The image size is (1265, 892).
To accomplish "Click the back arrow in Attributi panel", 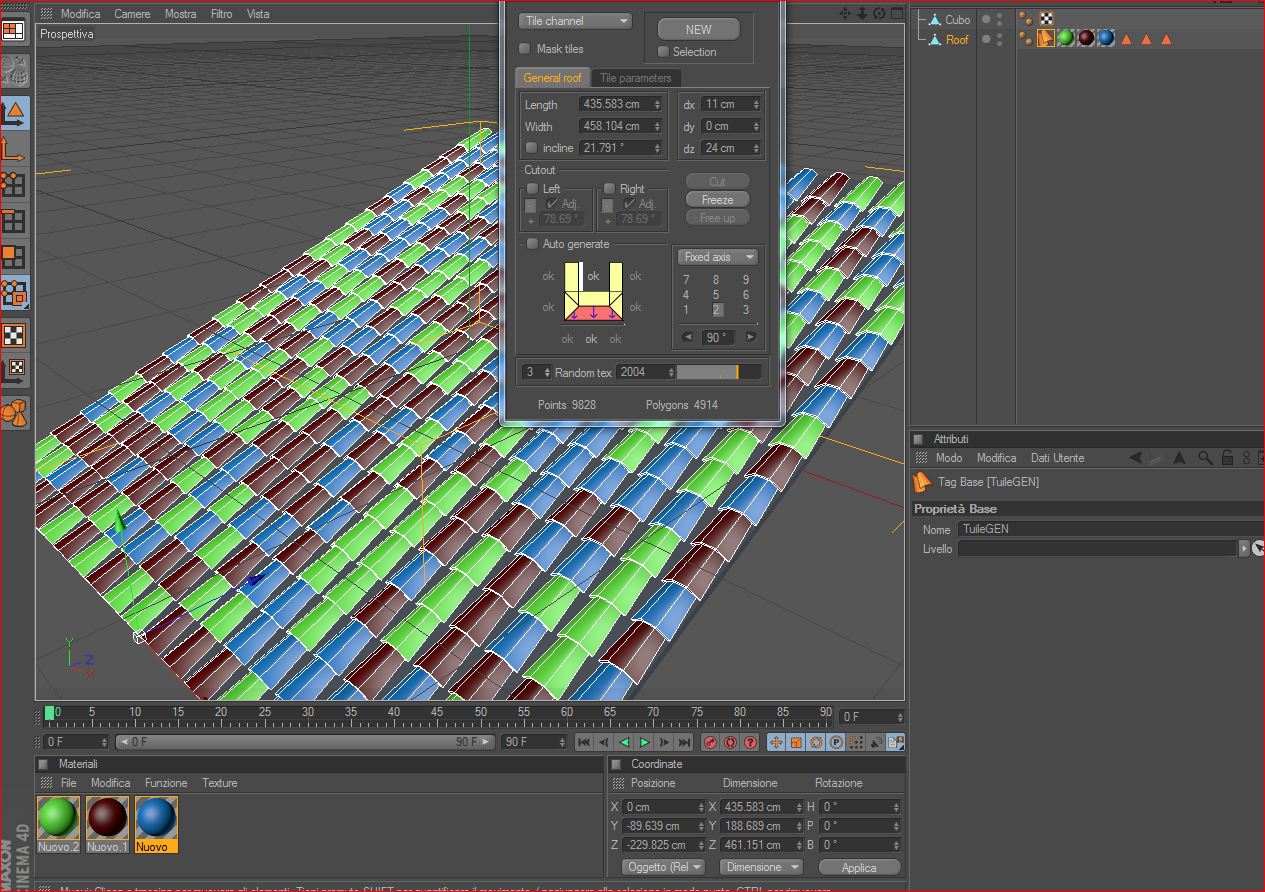I will click(1135, 458).
